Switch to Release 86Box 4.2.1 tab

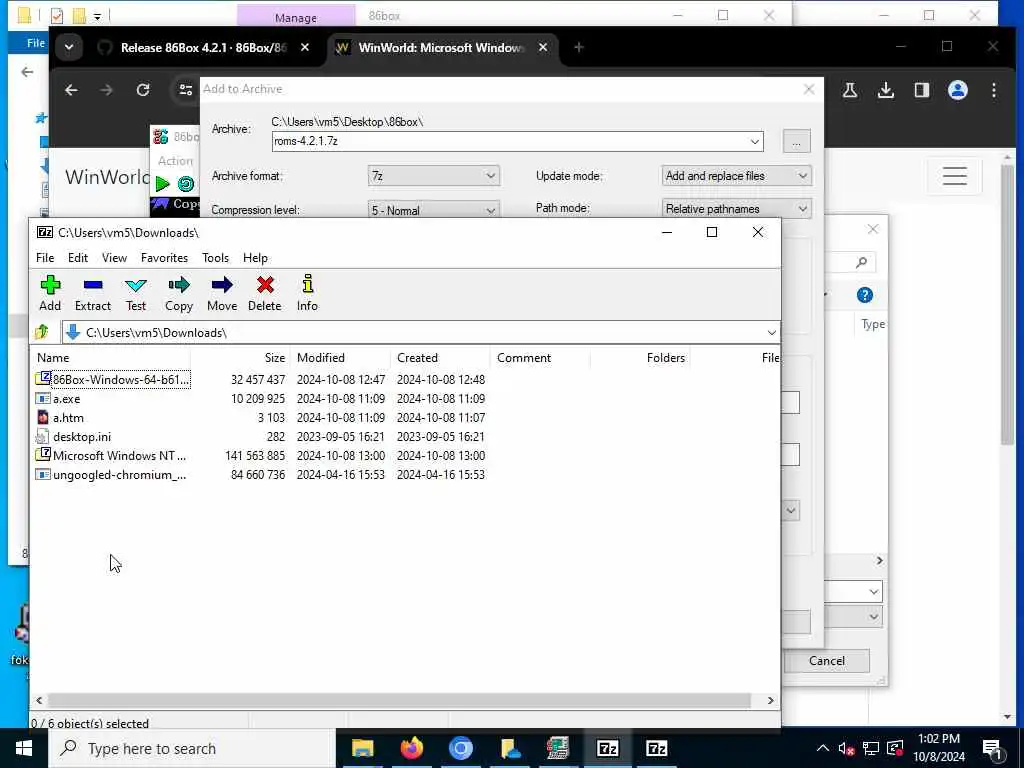tap(202, 48)
